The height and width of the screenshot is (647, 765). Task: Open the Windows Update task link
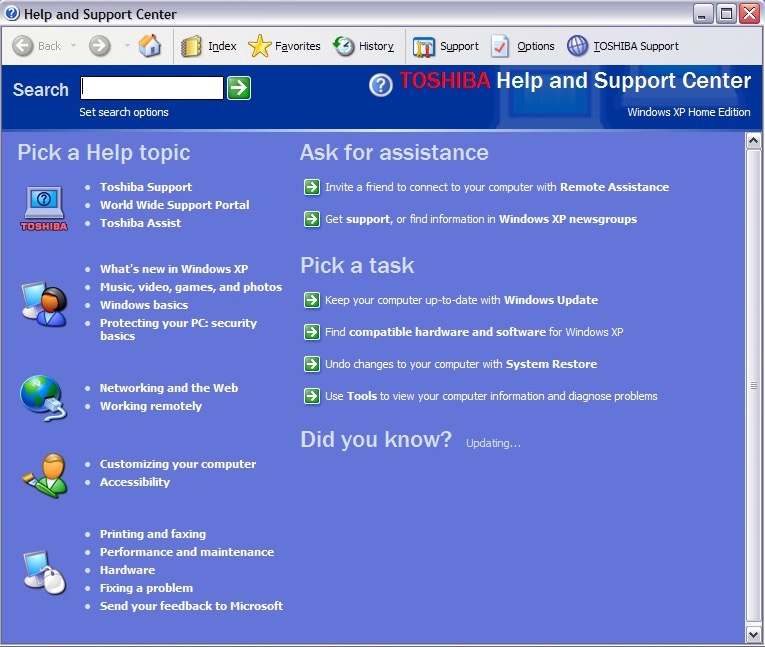[551, 300]
